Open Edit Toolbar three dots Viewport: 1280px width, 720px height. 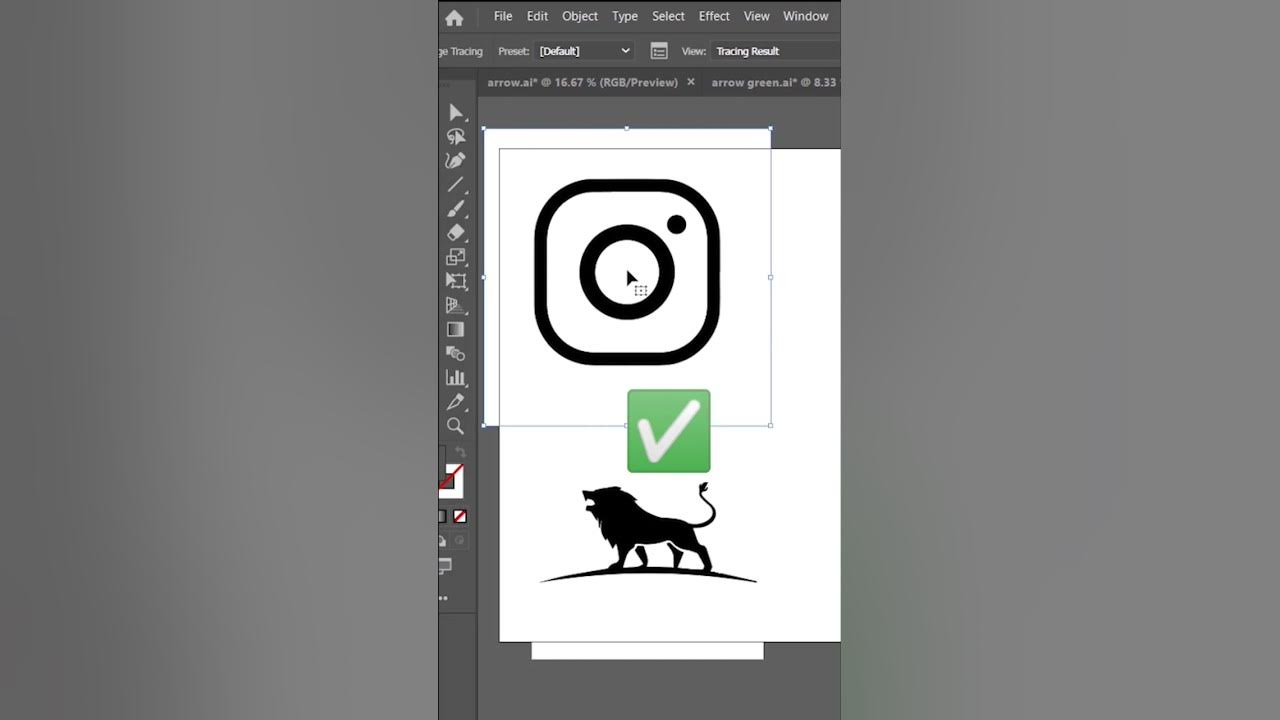pos(443,598)
